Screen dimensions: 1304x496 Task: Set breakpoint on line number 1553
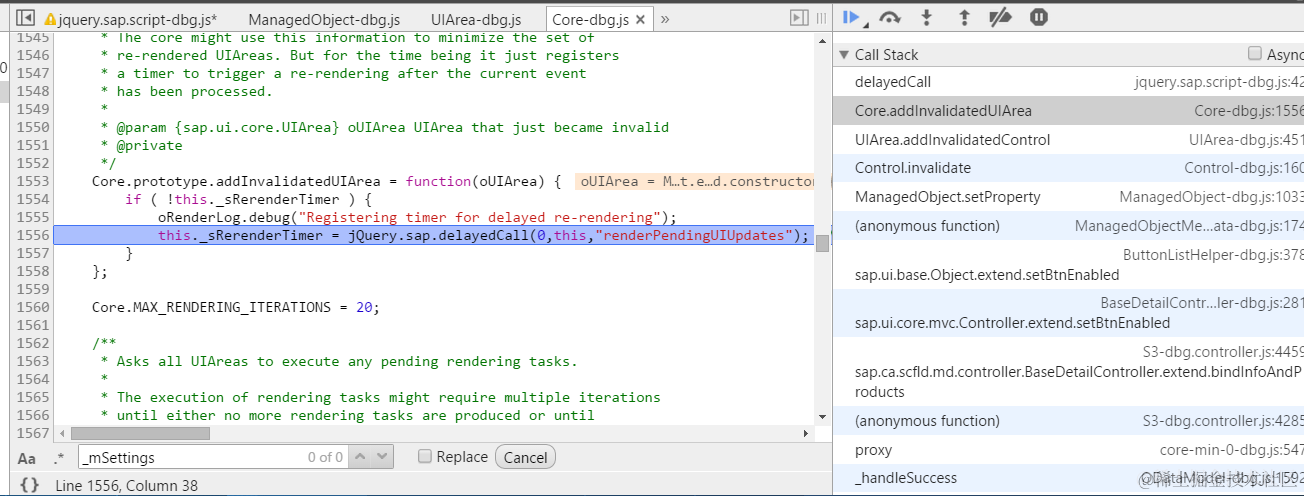point(31,181)
